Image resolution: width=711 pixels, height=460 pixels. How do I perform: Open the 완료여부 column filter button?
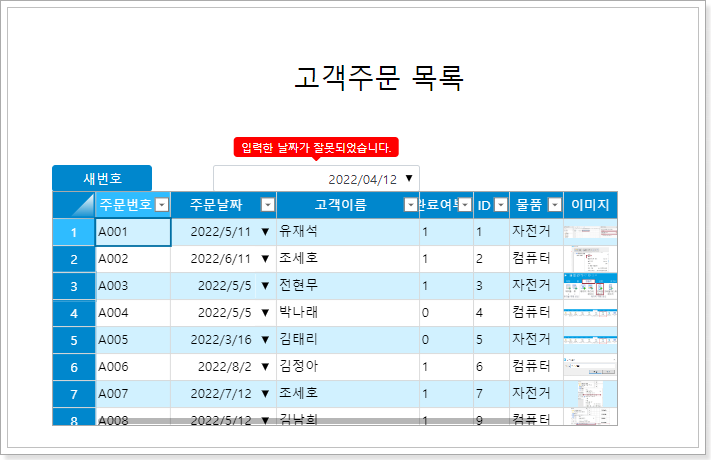pyautogui.click(x=464, y=205)
